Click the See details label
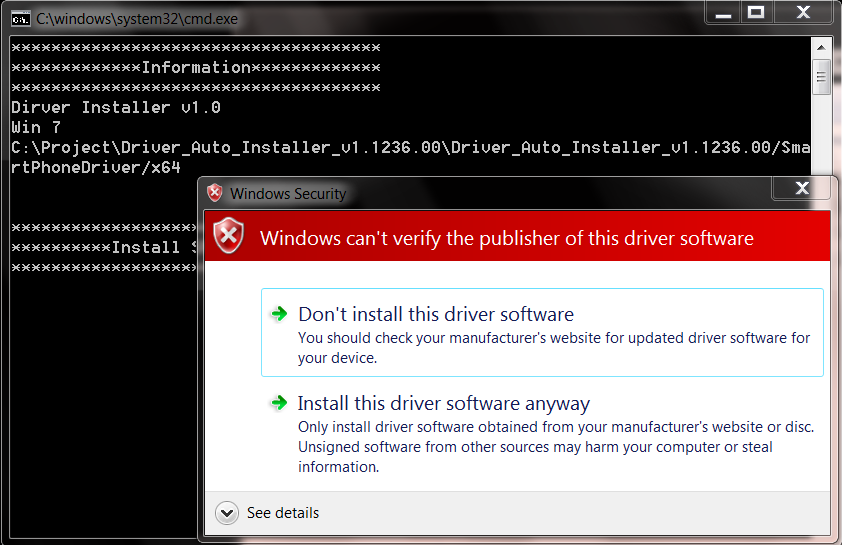 283,513
